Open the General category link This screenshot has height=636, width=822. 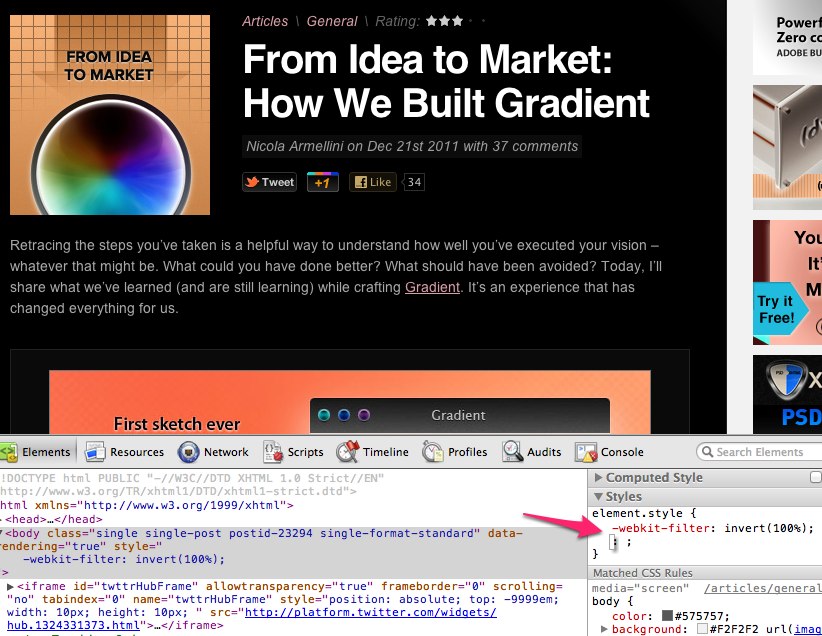pyautogui.click(x=332, y=21)
